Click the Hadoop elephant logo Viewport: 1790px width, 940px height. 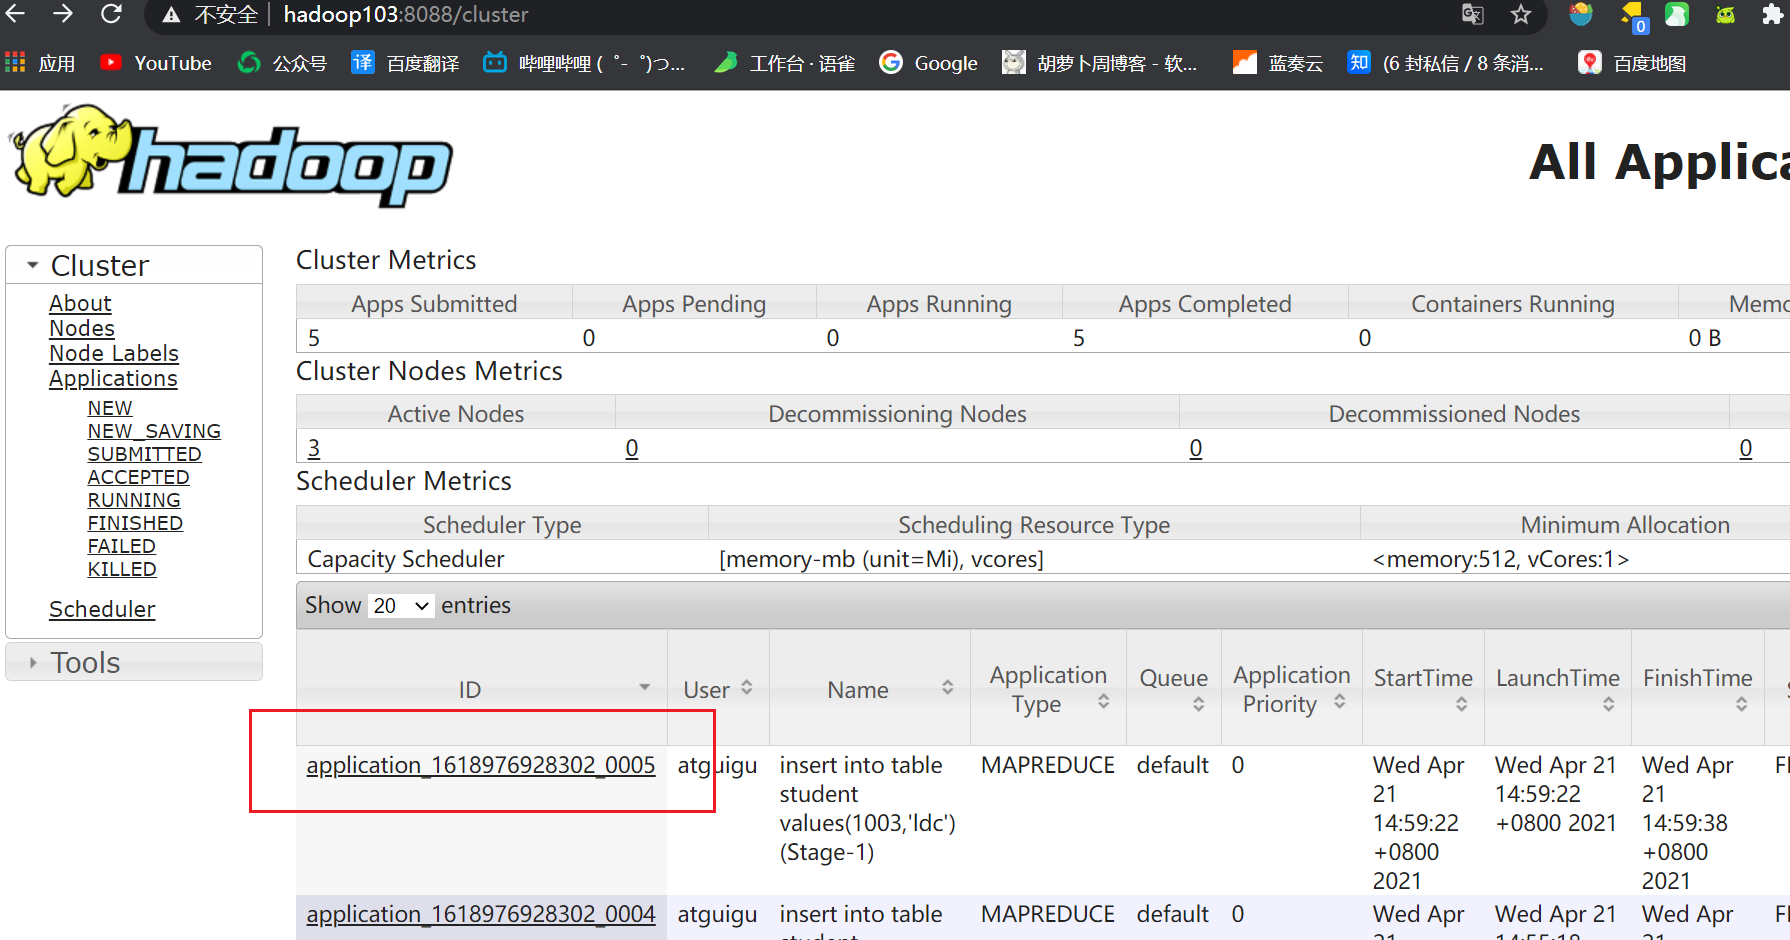pyautogui.click(x=231, y=155)
